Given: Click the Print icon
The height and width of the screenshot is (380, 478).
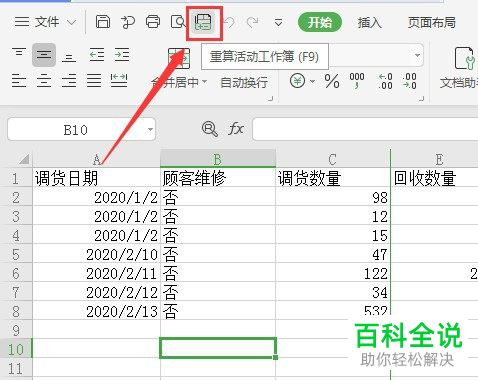Looking at the screenshot, I should point(153,22).
